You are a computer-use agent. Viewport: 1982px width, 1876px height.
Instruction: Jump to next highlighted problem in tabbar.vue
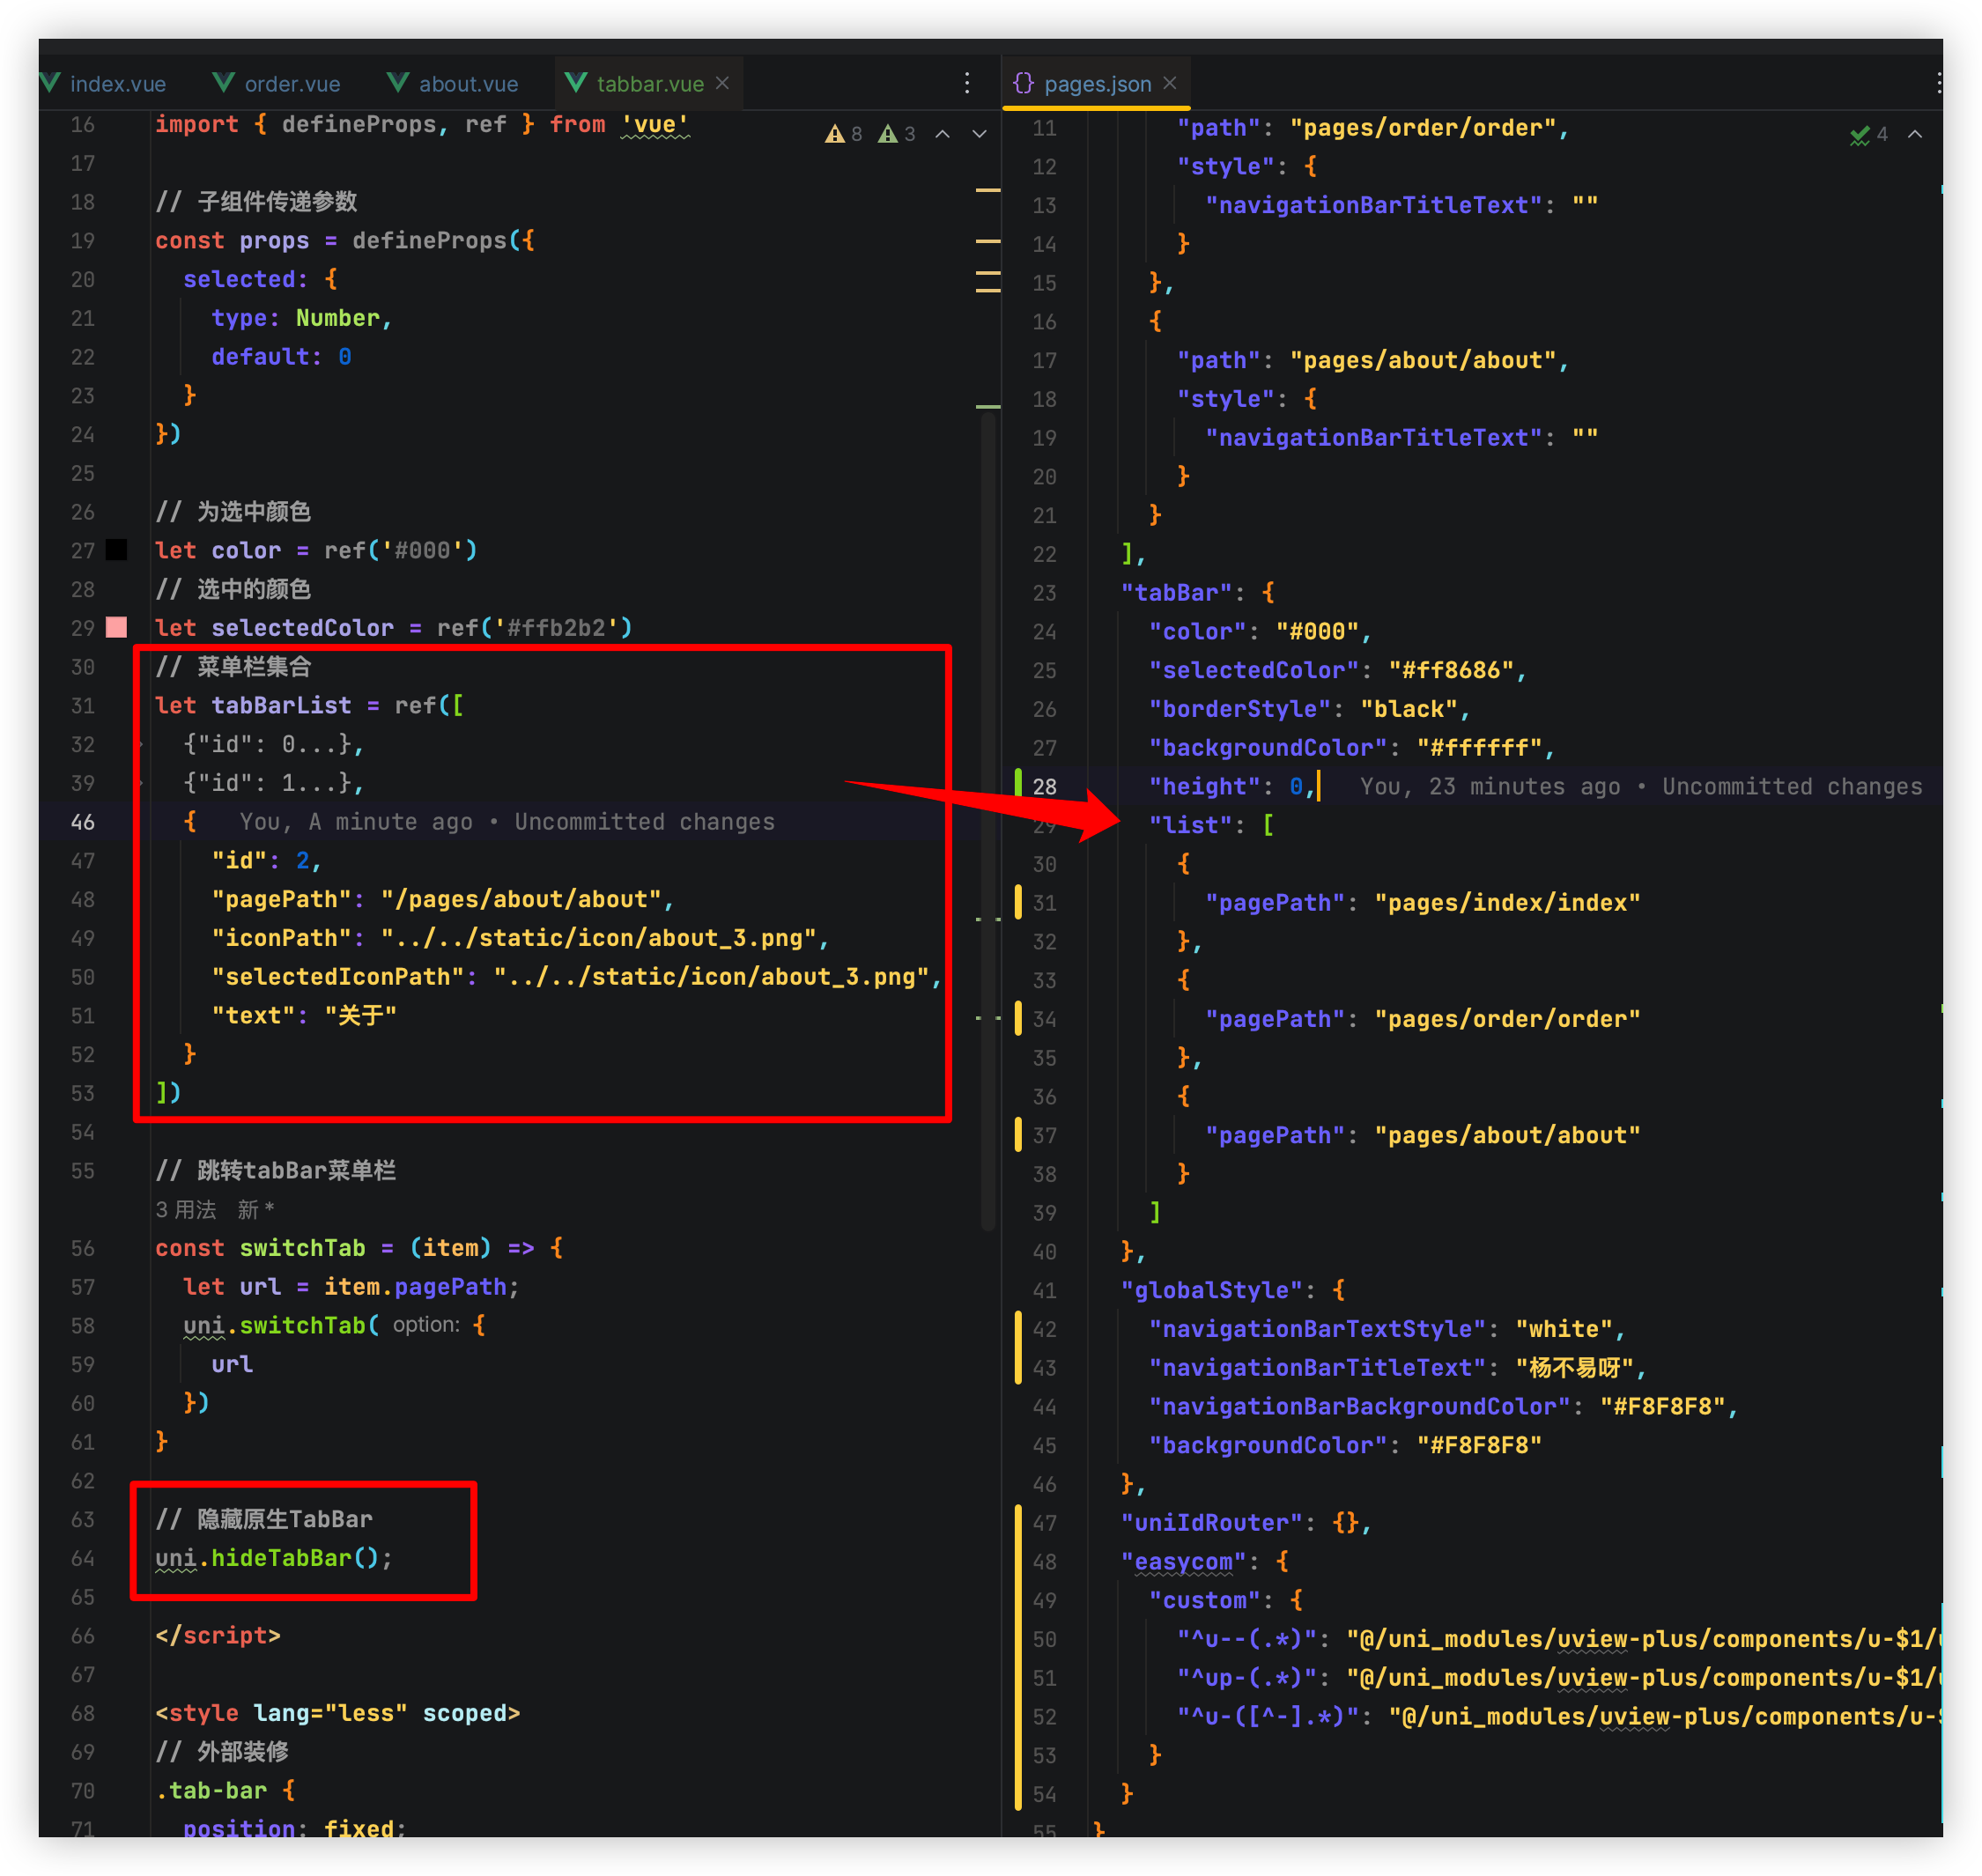pyautogui.click(x=979, y=134)
